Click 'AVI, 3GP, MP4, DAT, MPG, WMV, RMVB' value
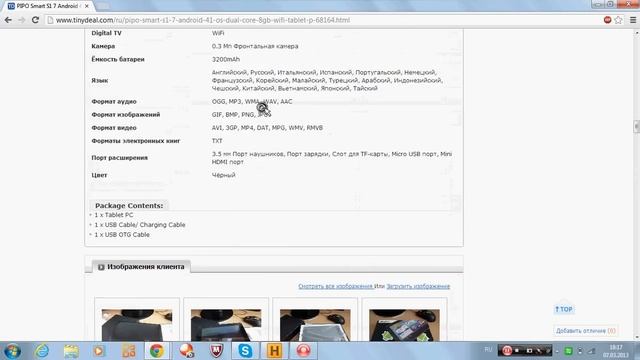 click(267, 128)
